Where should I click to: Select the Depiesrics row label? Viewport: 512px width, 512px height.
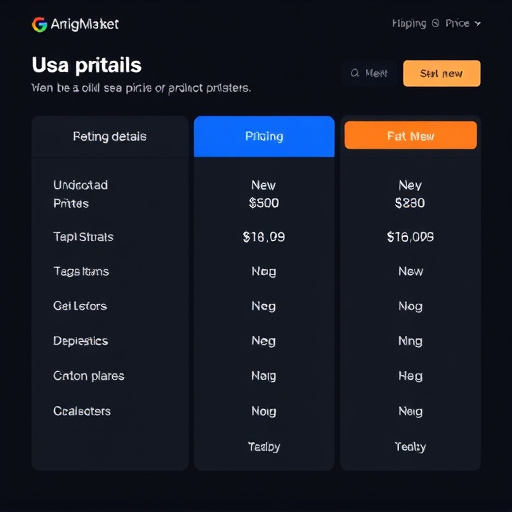81,341
